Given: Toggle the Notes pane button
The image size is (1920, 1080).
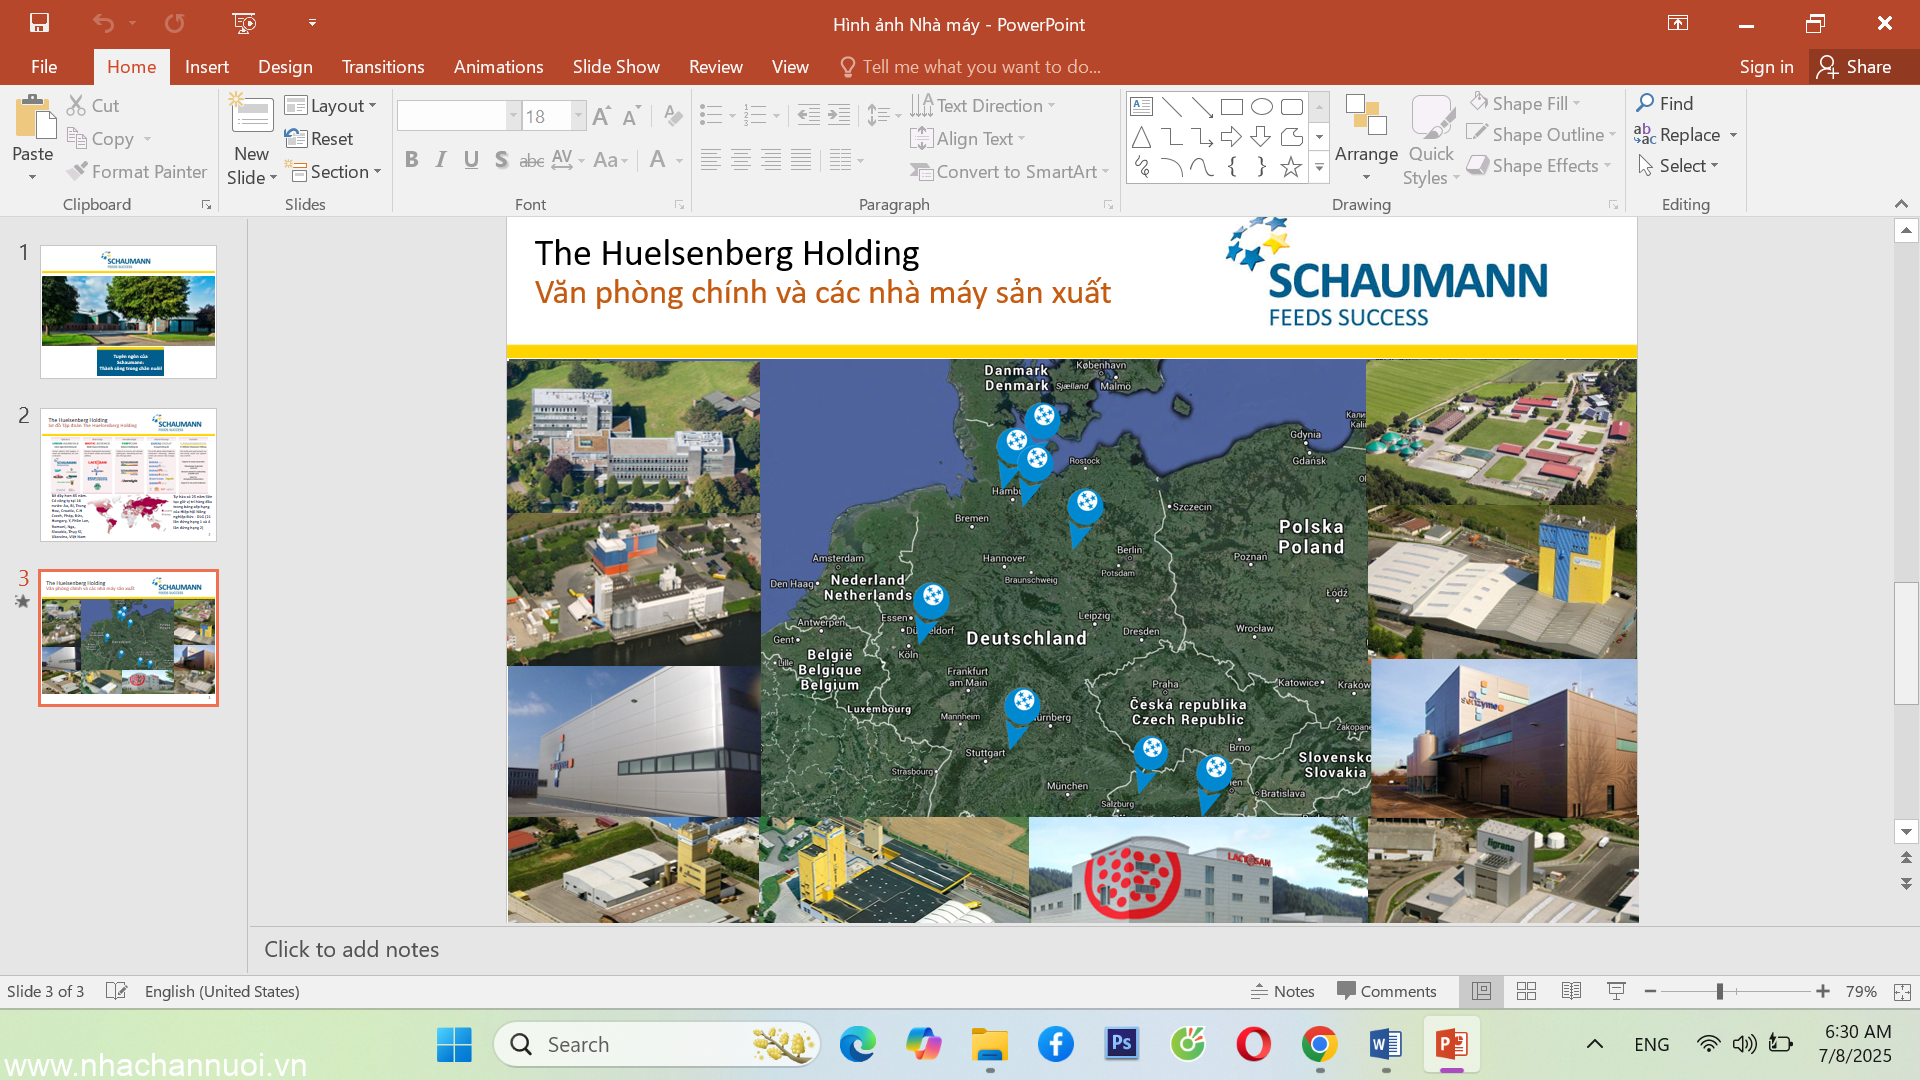Looking at the screenshot, I should pyautogui.click(x=1283, y=991).
